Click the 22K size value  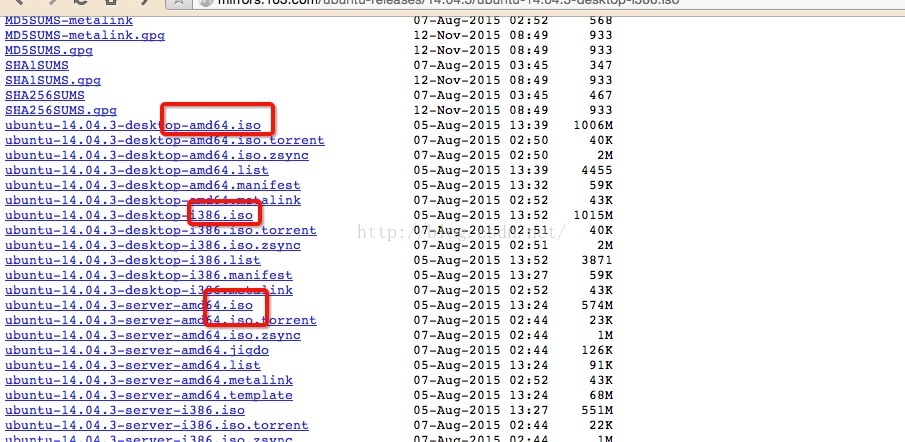click(x=601, y=425)
